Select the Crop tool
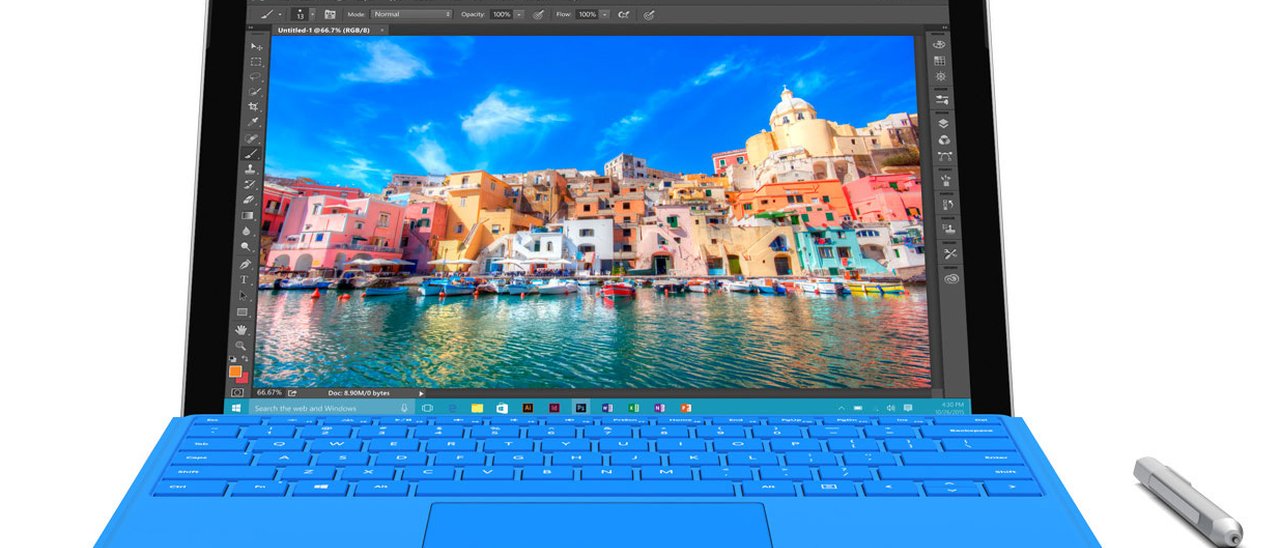The height and width of the screenshot is (548, 1280). click(254, 106)
